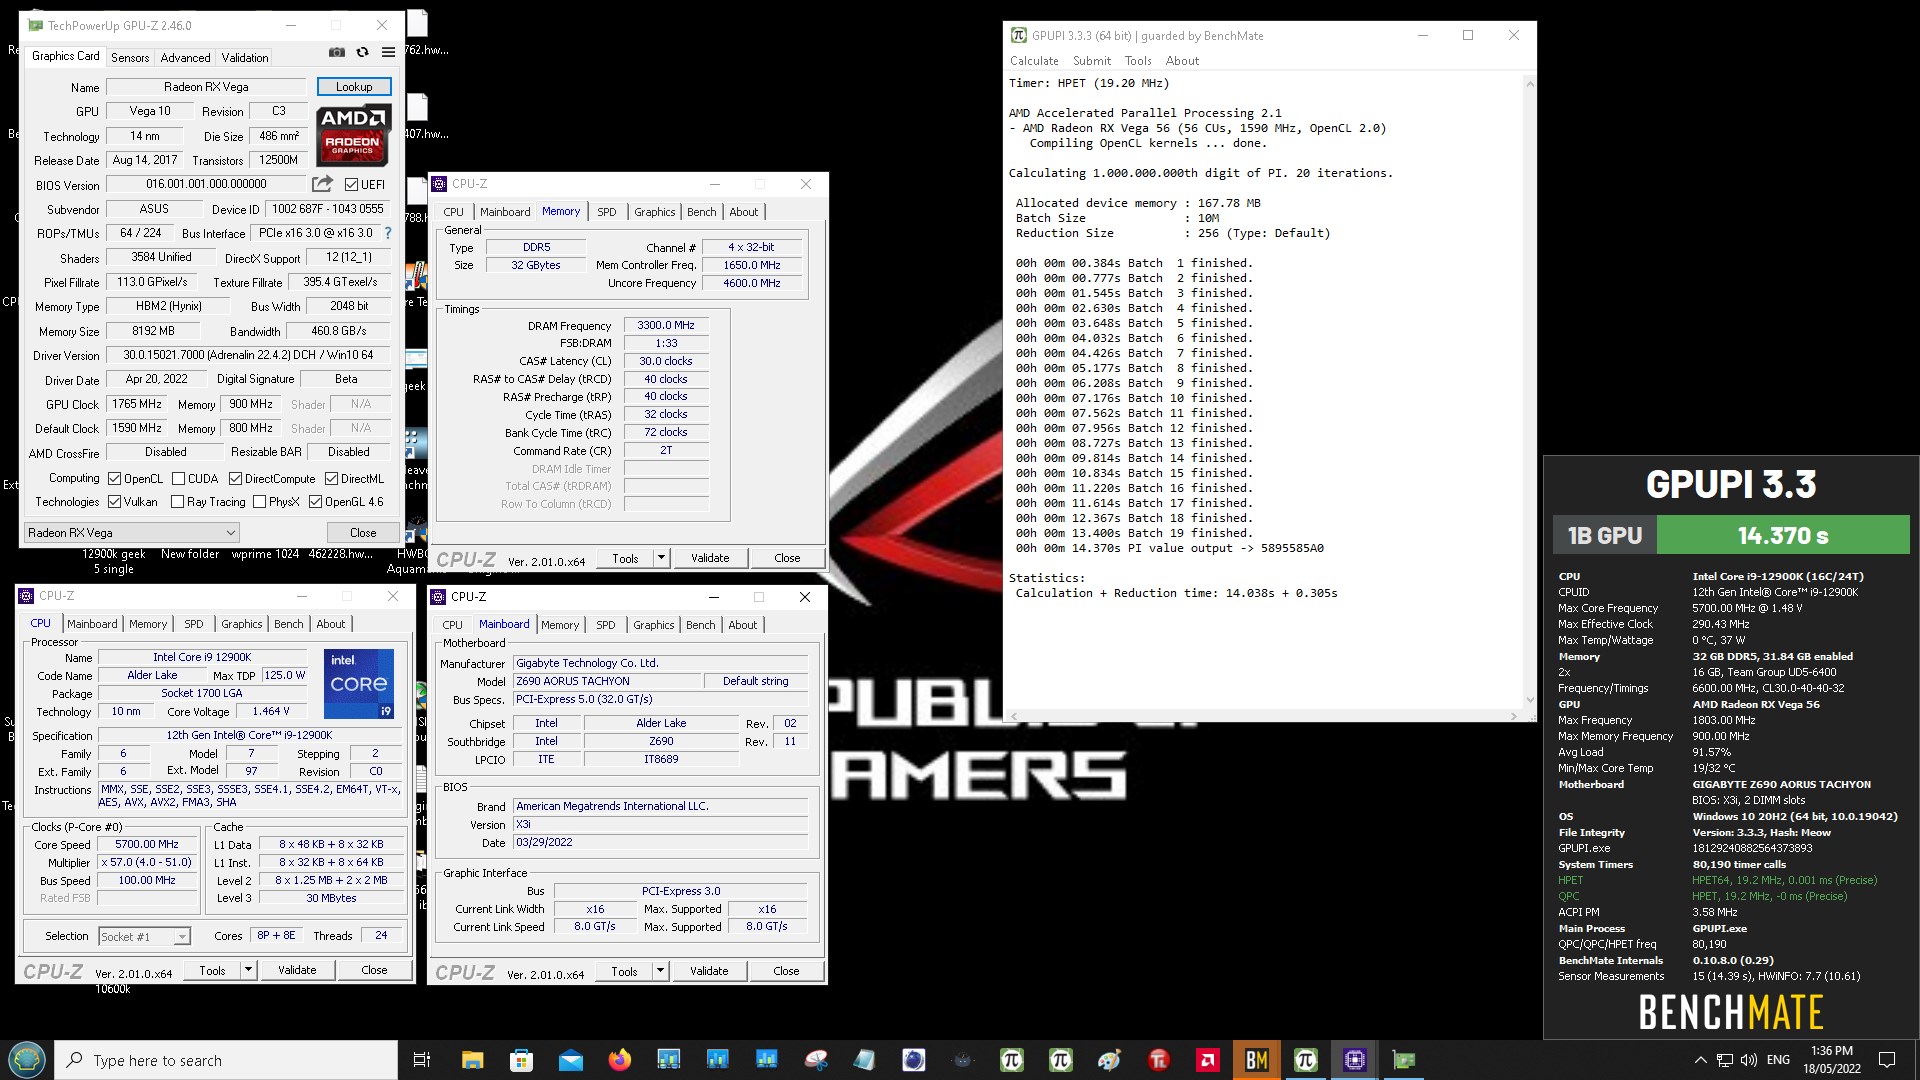
Task: Open SPD tab in CPU-Z memory timings window
Action: click(606, 212)
